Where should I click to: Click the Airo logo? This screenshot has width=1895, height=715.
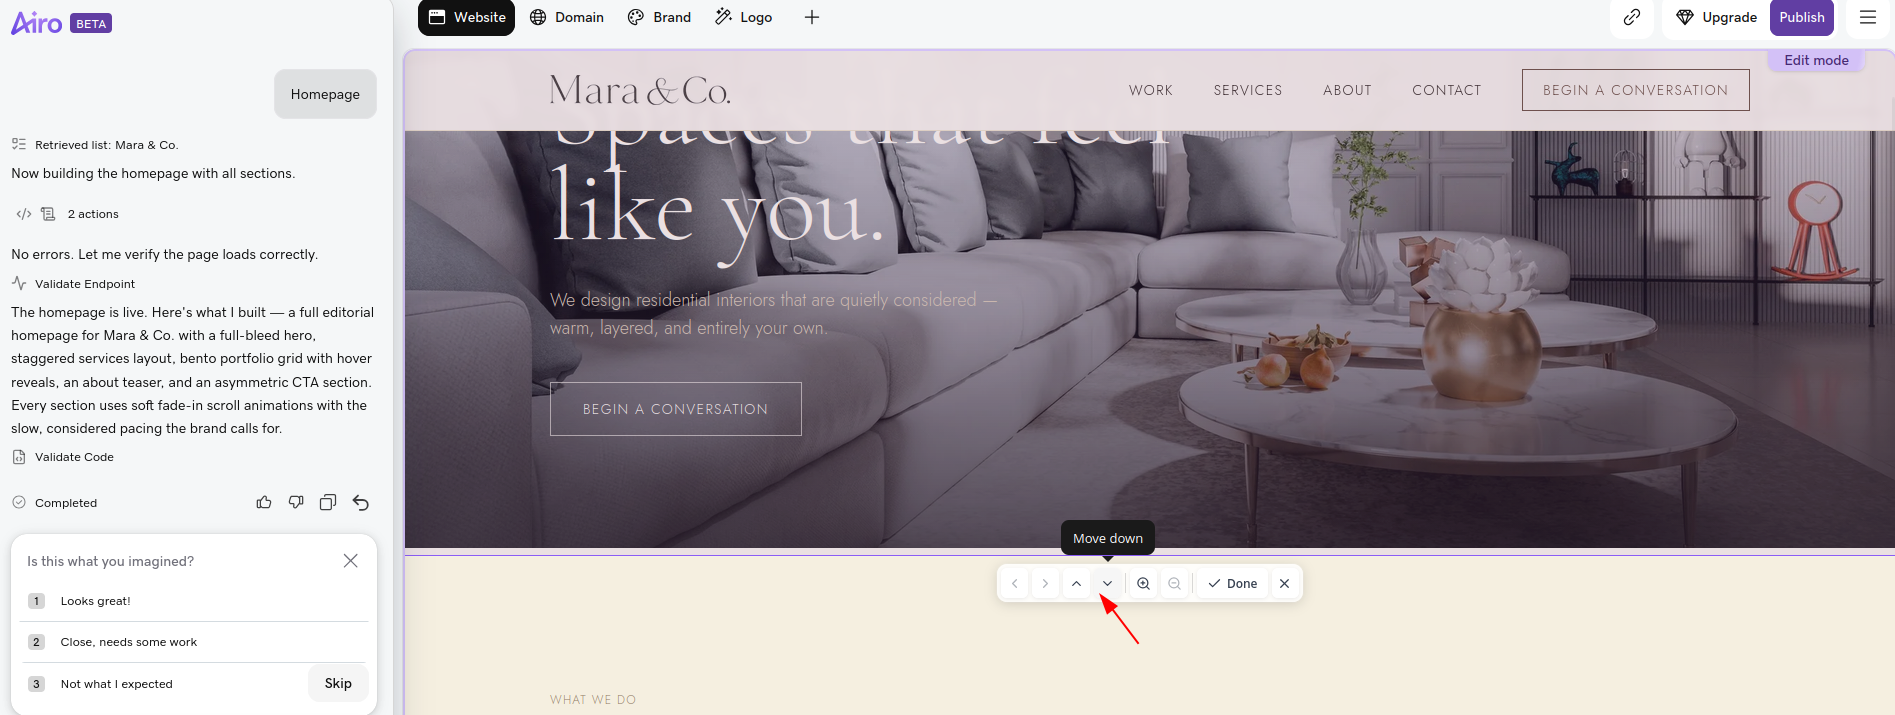(x=36, y=22)
